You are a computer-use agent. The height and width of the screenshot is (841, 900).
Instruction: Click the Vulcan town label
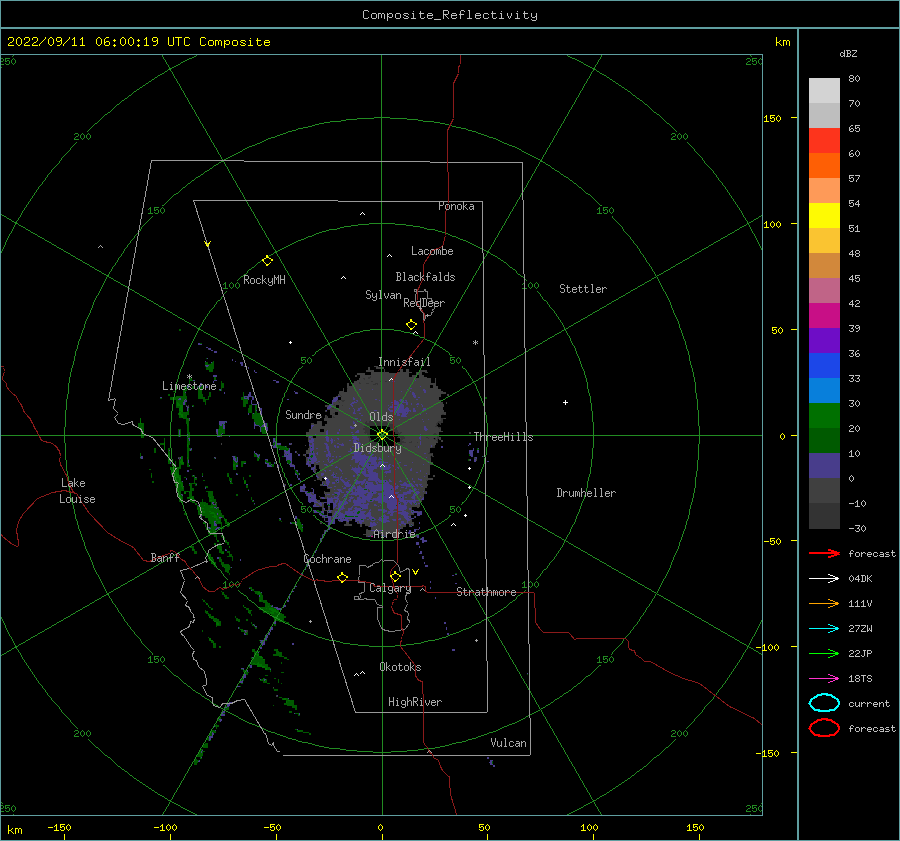pyautogui.click(x=508, y=743)
